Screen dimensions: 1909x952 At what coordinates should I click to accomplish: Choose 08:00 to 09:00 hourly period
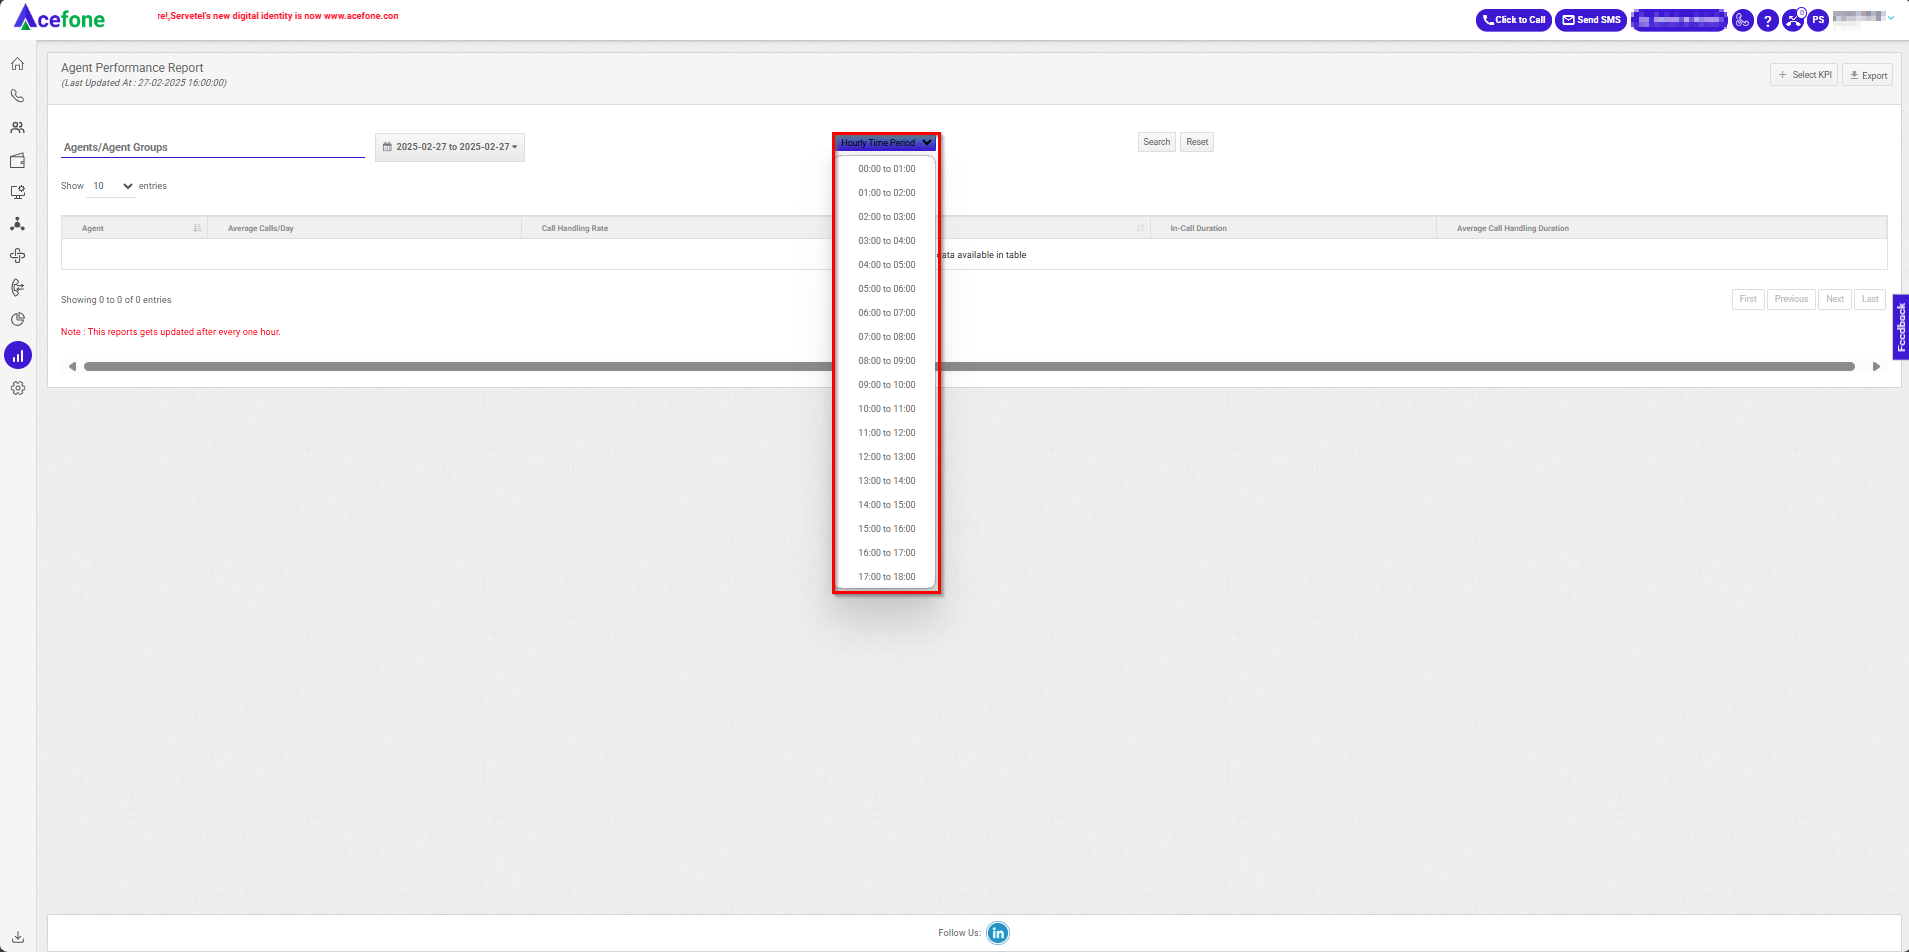(886, 361)
